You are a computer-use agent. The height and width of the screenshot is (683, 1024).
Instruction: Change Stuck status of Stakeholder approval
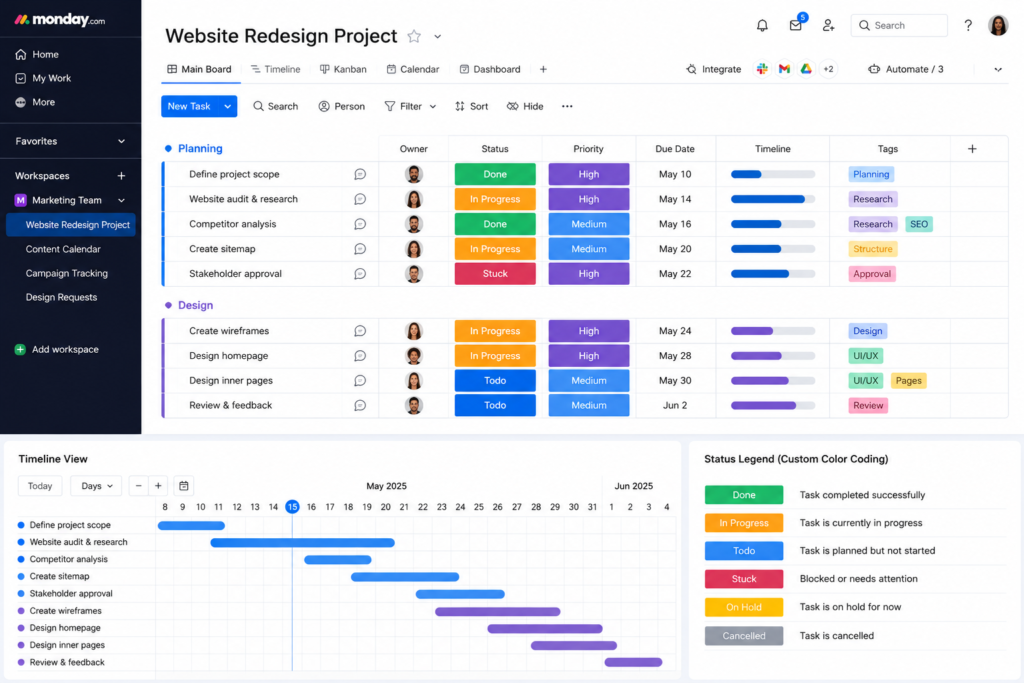[495, 274]
